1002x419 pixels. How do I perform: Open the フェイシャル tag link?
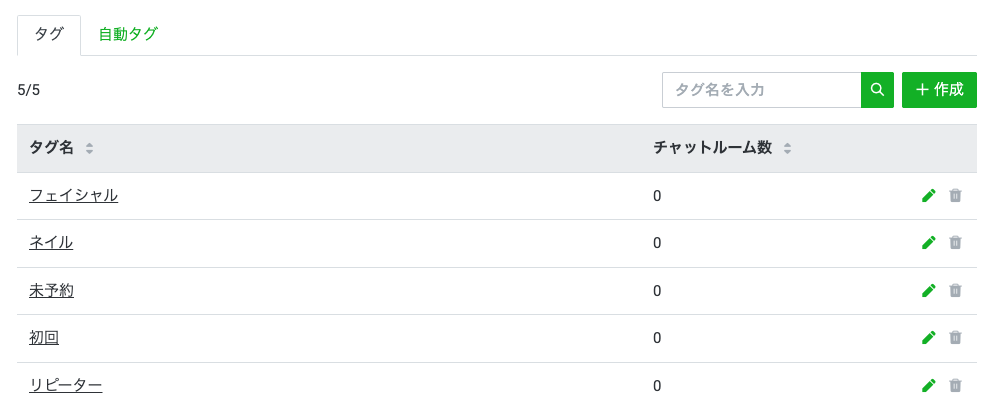pos(73,195)
